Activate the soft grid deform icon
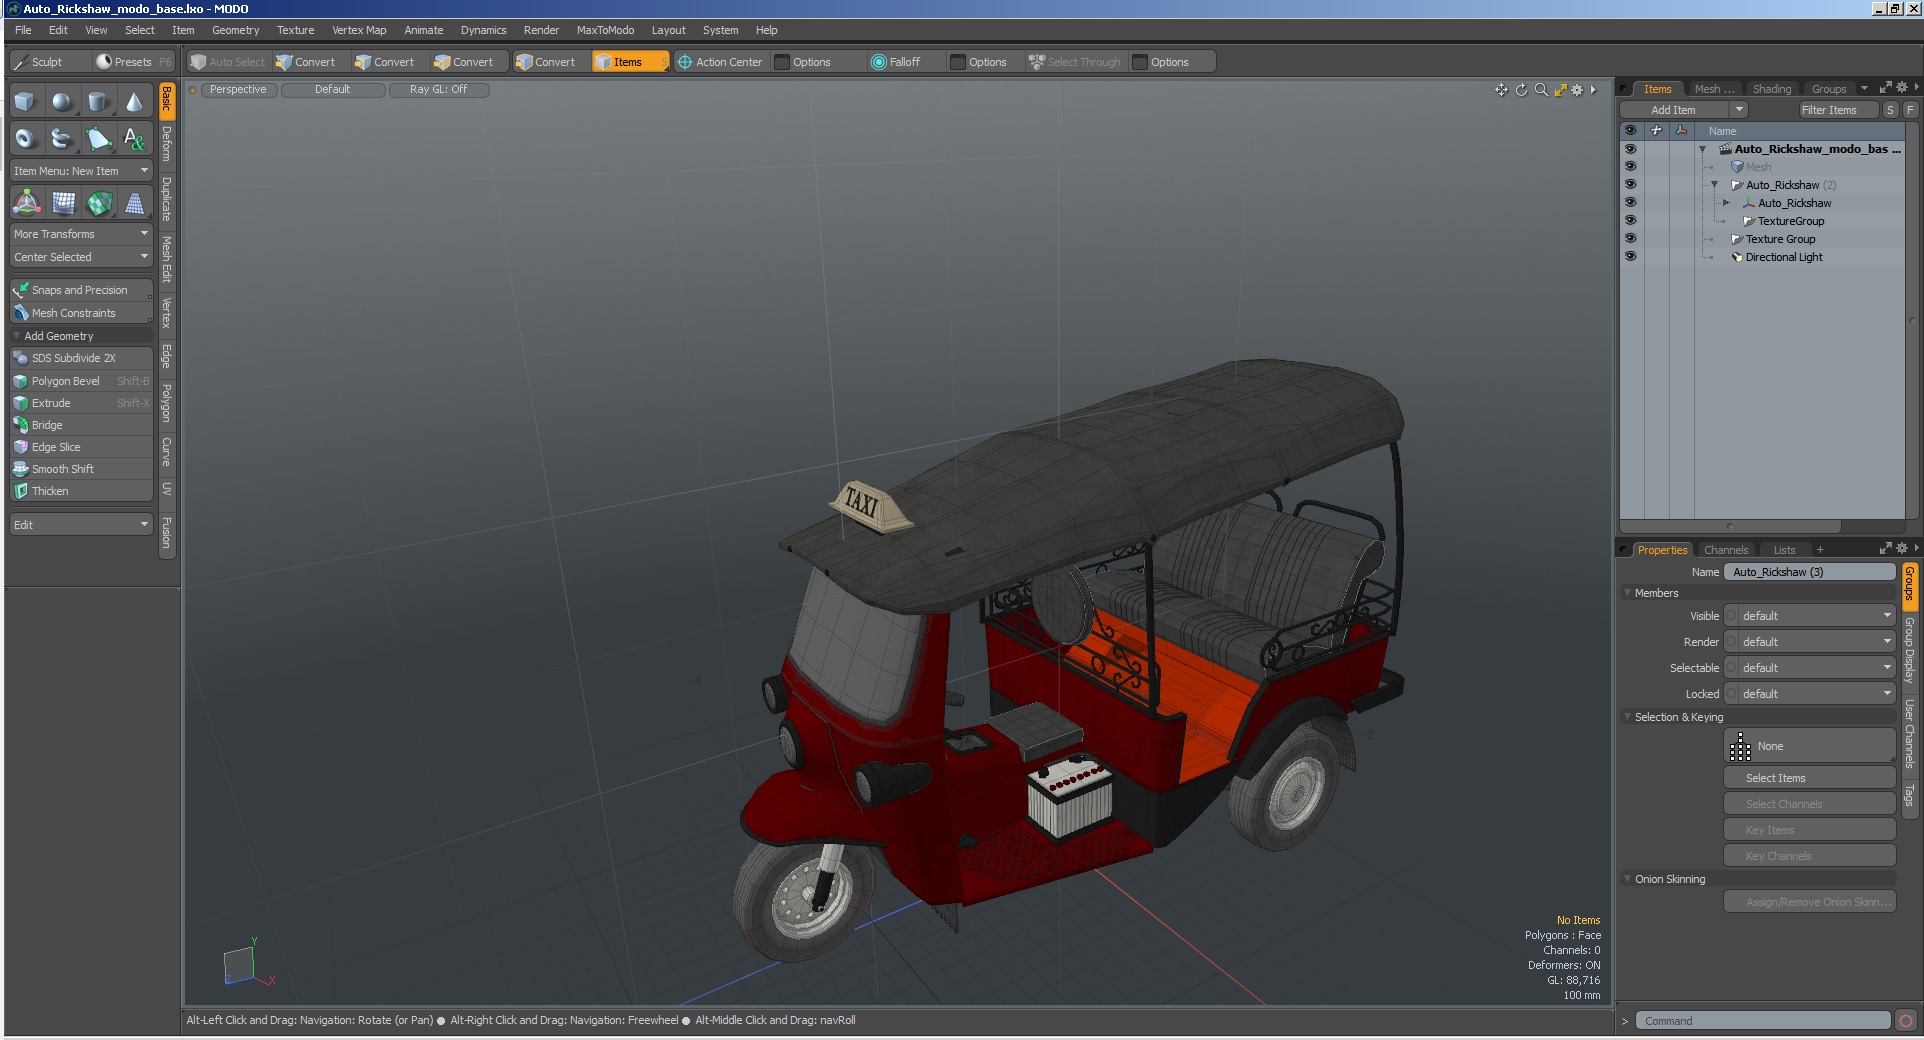 [63, 203]
